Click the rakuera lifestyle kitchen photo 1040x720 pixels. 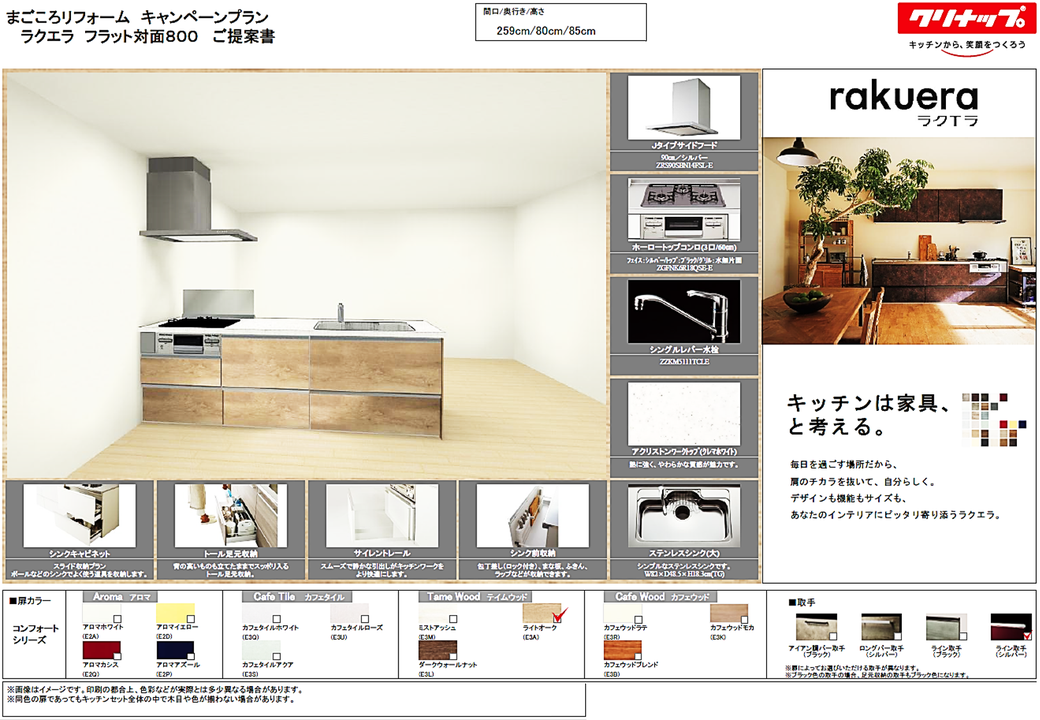tap(899, 241)
